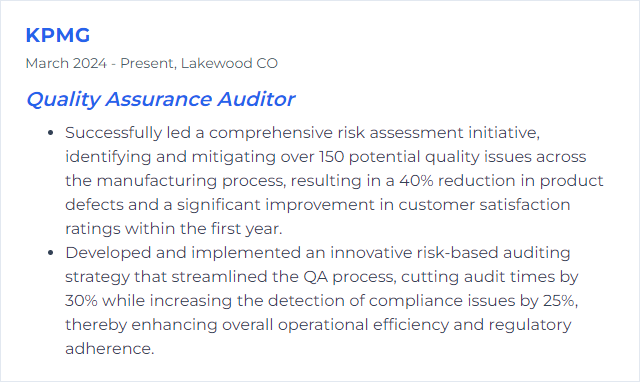Click the Lakewood CO location text
The image size is (640, 382).
(229, 63)
